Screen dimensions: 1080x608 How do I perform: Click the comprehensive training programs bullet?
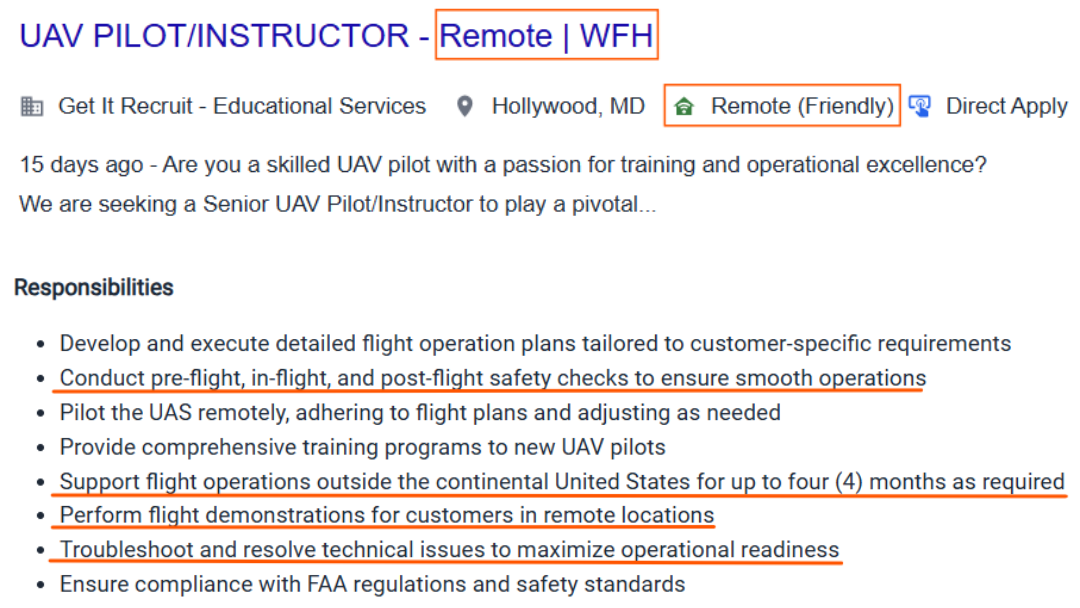click(x=362, y=447)
